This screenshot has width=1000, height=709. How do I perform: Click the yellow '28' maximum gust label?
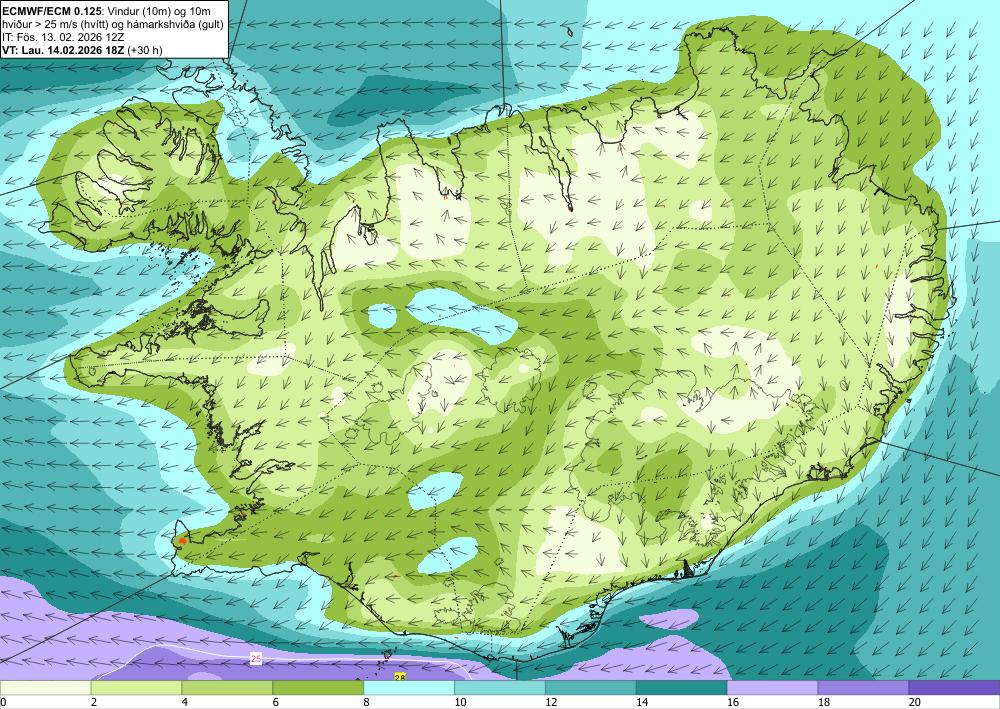coord(400,677)
